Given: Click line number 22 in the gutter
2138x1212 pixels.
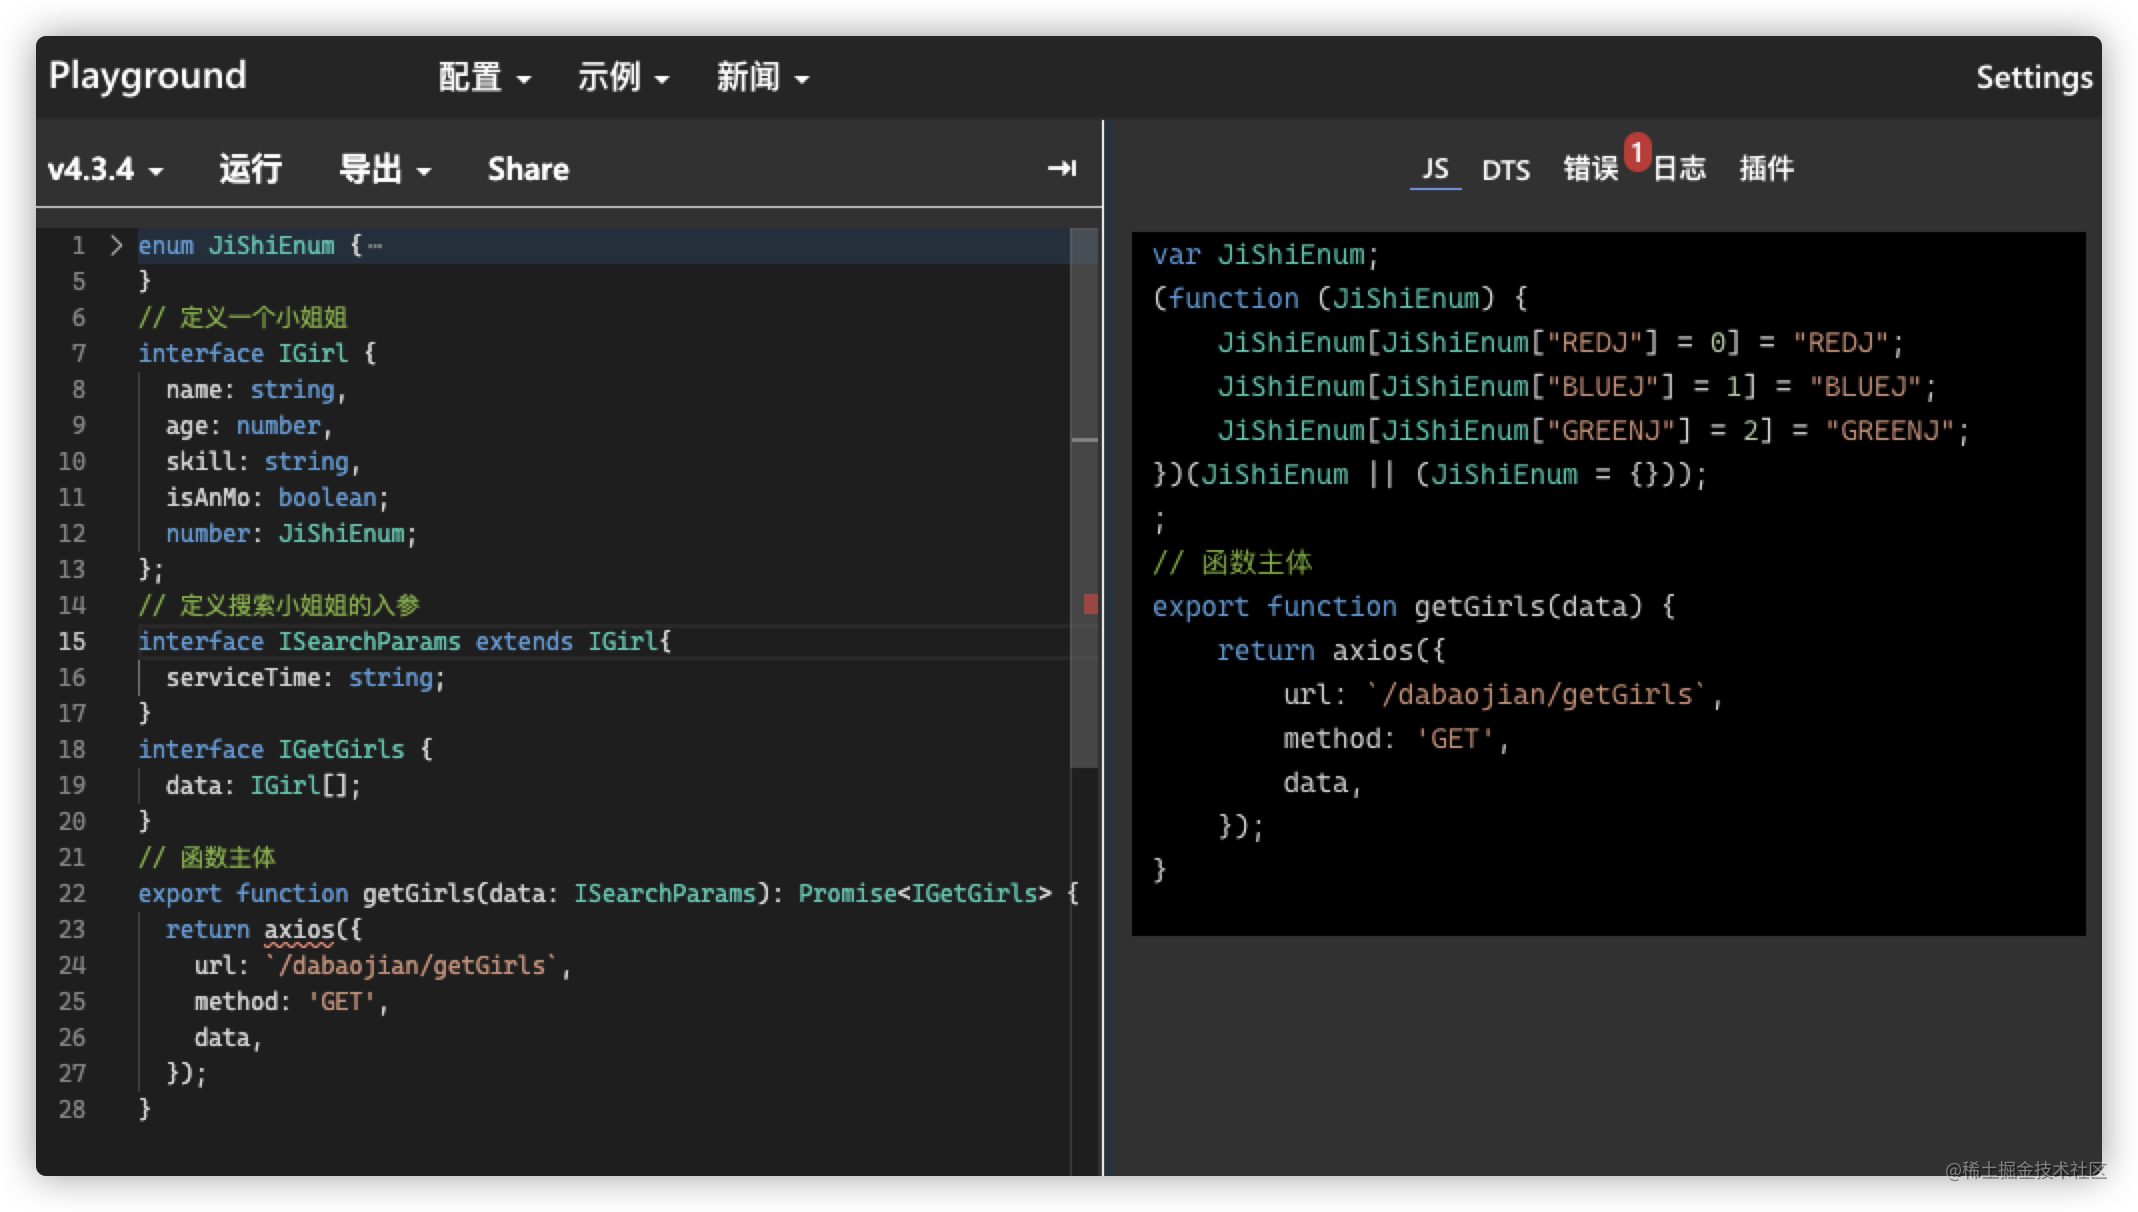Looking at the screenshot, I should coord(72,893).
